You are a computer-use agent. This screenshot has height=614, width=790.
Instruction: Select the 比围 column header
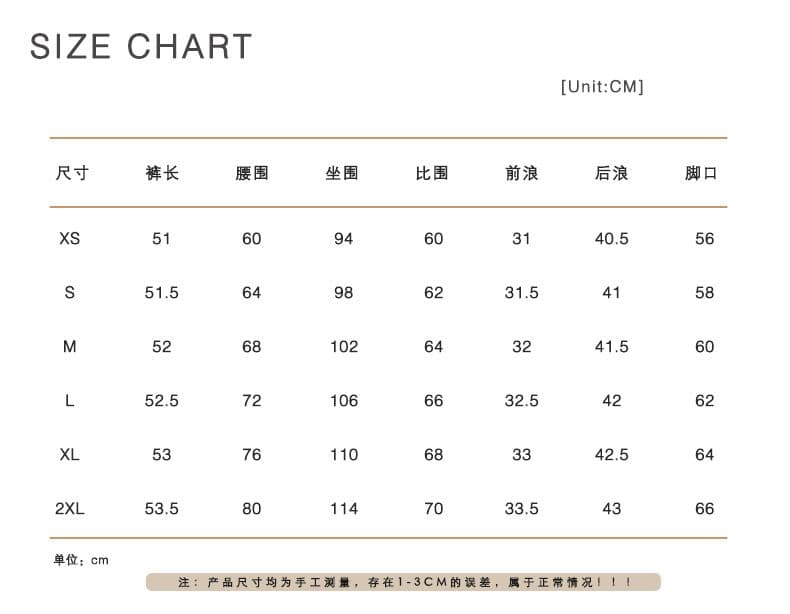432,173
